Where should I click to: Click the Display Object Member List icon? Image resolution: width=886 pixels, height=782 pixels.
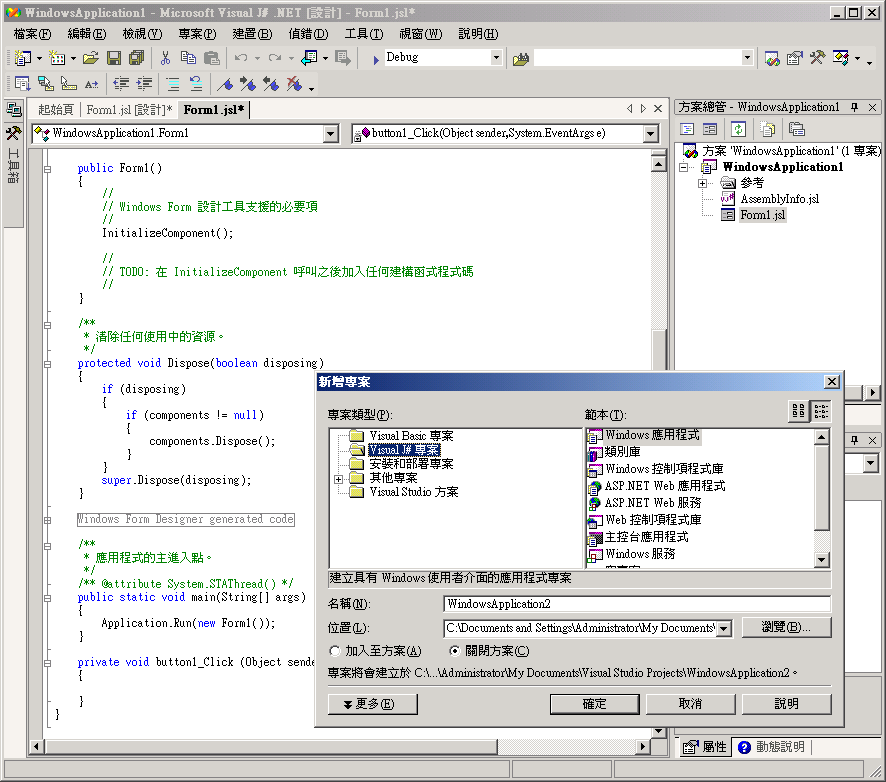pos(23,84)
